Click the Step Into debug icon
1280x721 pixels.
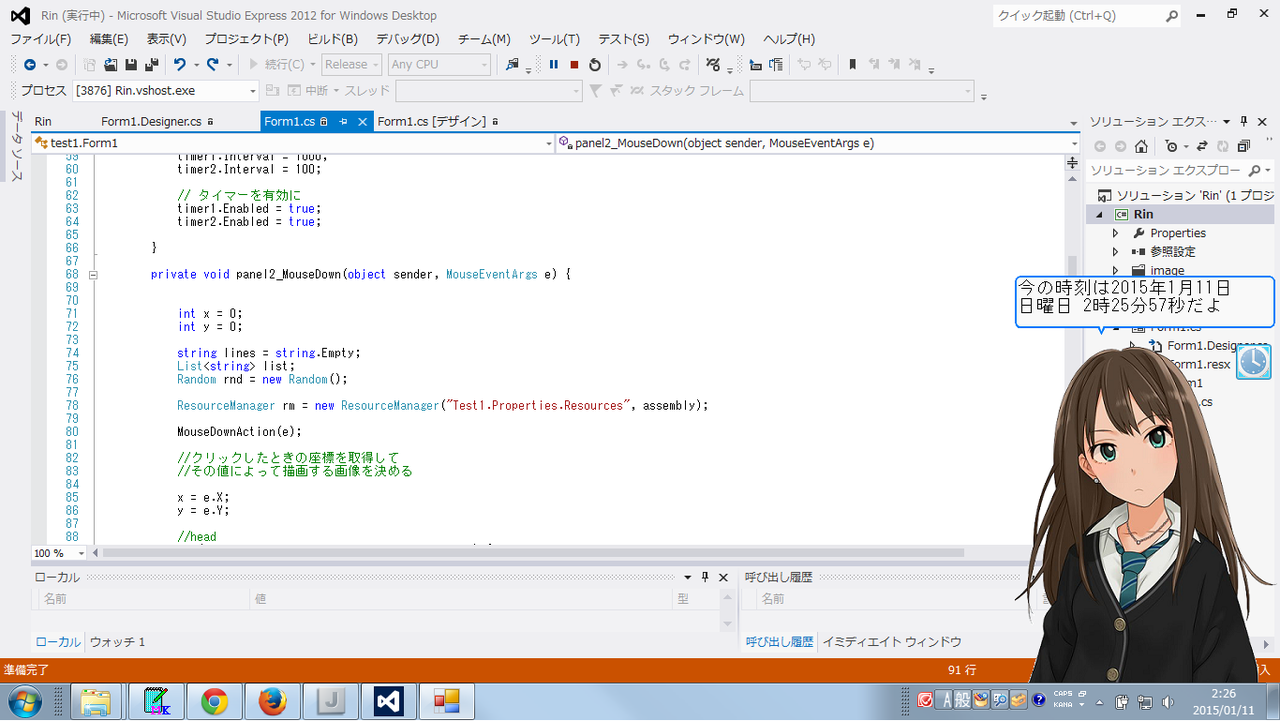[643, 65]
